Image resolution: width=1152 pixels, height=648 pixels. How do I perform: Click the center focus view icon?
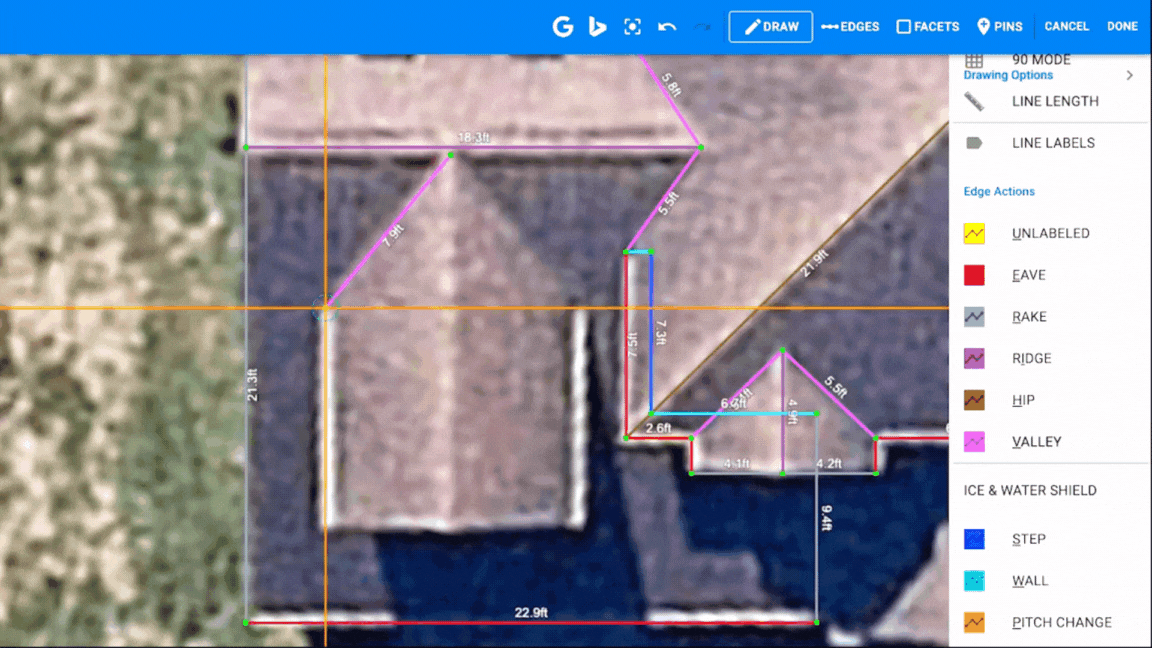tap(632, 26)
